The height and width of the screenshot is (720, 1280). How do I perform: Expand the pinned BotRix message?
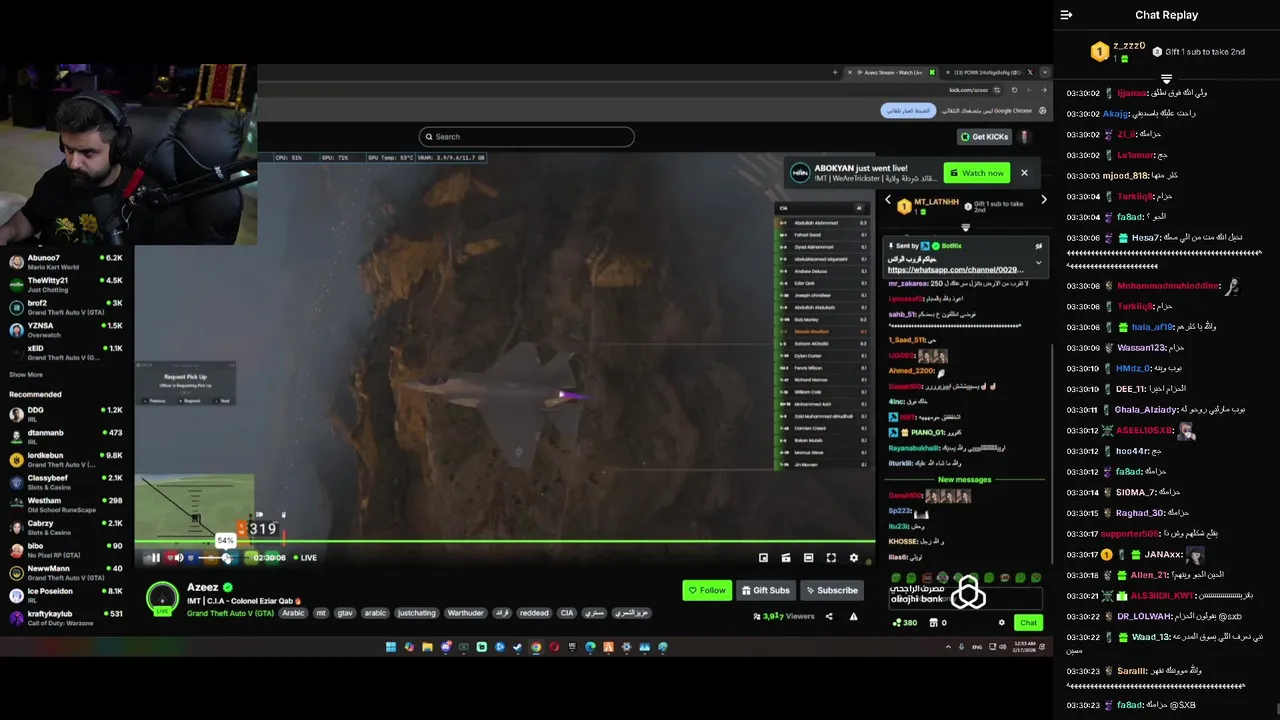coord(1038,263)
